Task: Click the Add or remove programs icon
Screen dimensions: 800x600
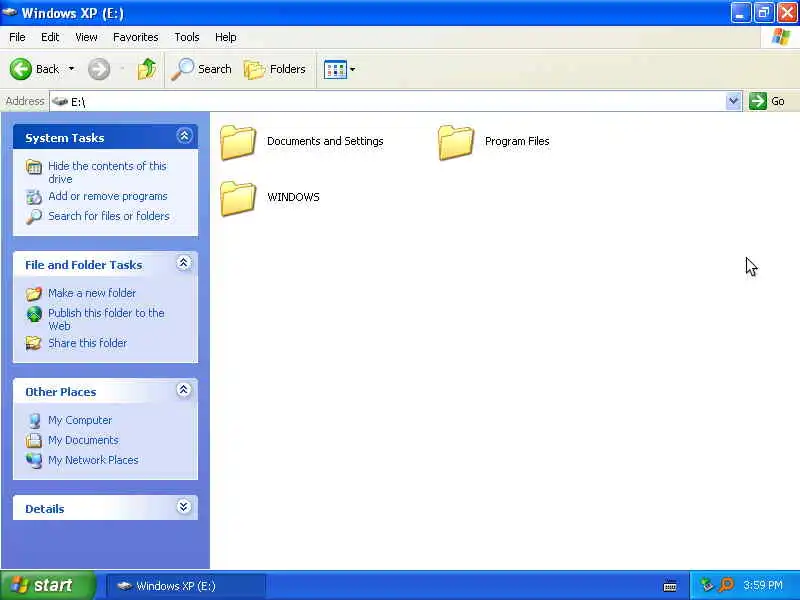Action: (x=34, y=196)
